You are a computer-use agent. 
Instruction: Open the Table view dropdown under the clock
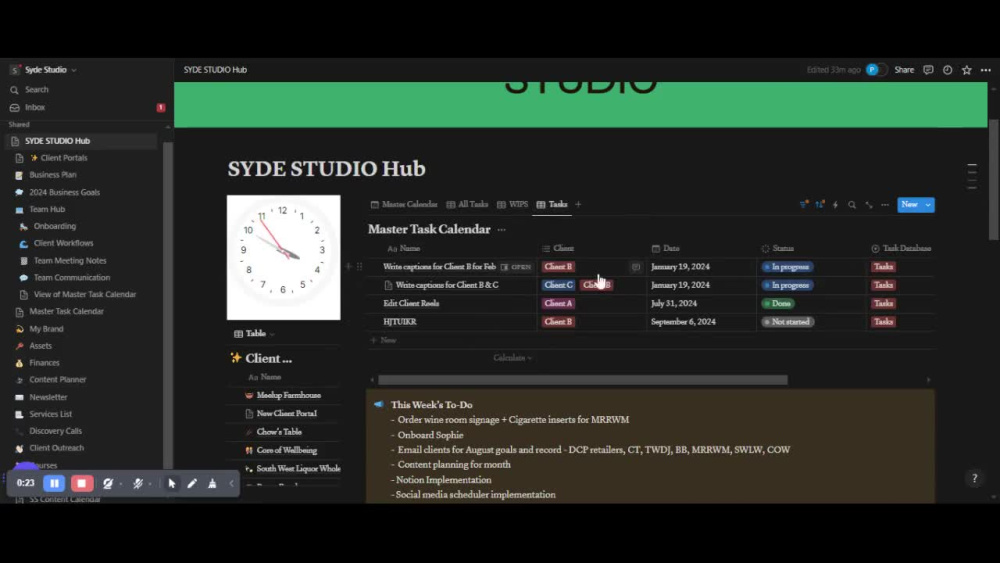pyautogui.click(x=254, y=333)
